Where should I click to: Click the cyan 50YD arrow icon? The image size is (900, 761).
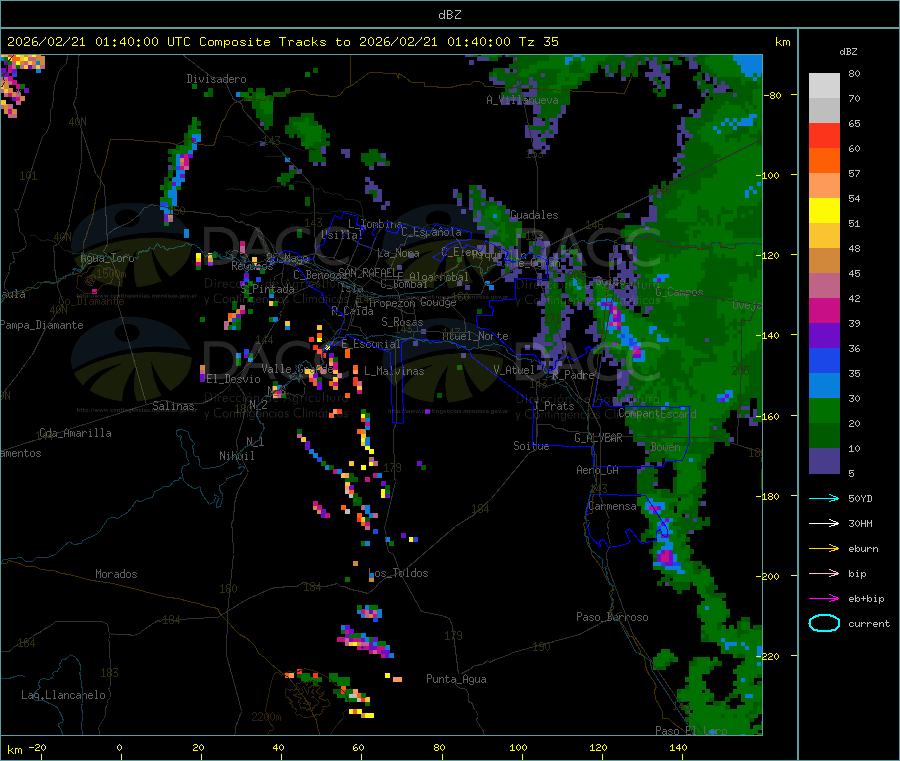(x=824, y=498)
